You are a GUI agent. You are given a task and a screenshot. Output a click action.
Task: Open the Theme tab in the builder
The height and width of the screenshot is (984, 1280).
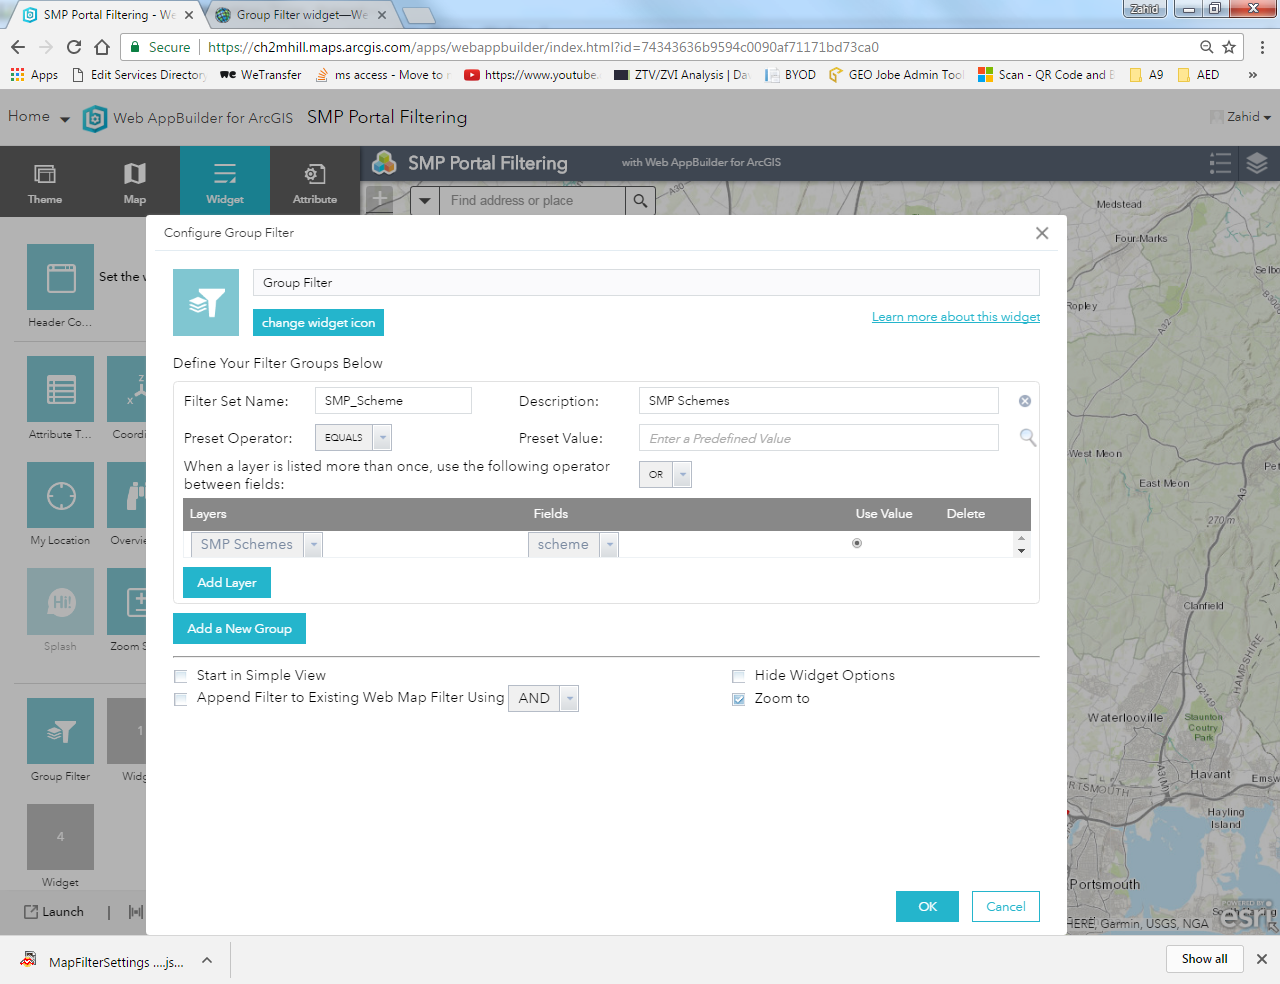pyautogui.click(x=45, y=181)
